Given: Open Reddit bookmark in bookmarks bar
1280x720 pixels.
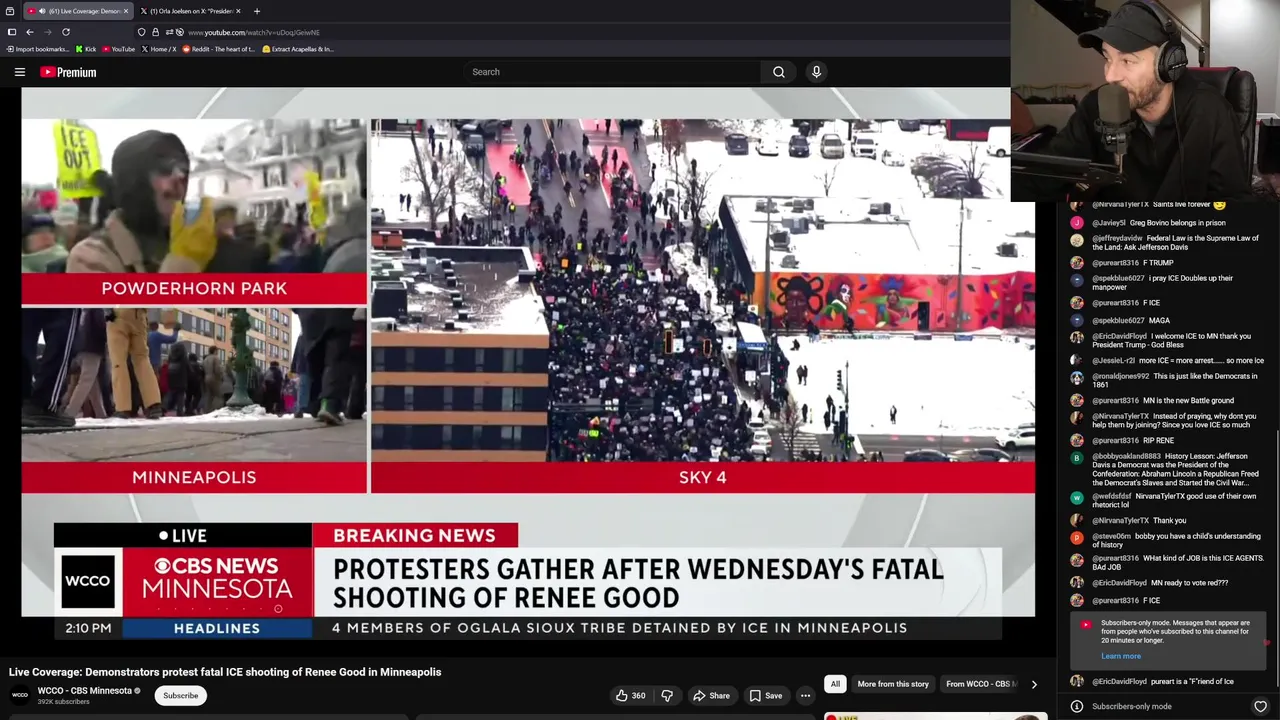Looking at the screenshot, I should click(x=217, y=49).
